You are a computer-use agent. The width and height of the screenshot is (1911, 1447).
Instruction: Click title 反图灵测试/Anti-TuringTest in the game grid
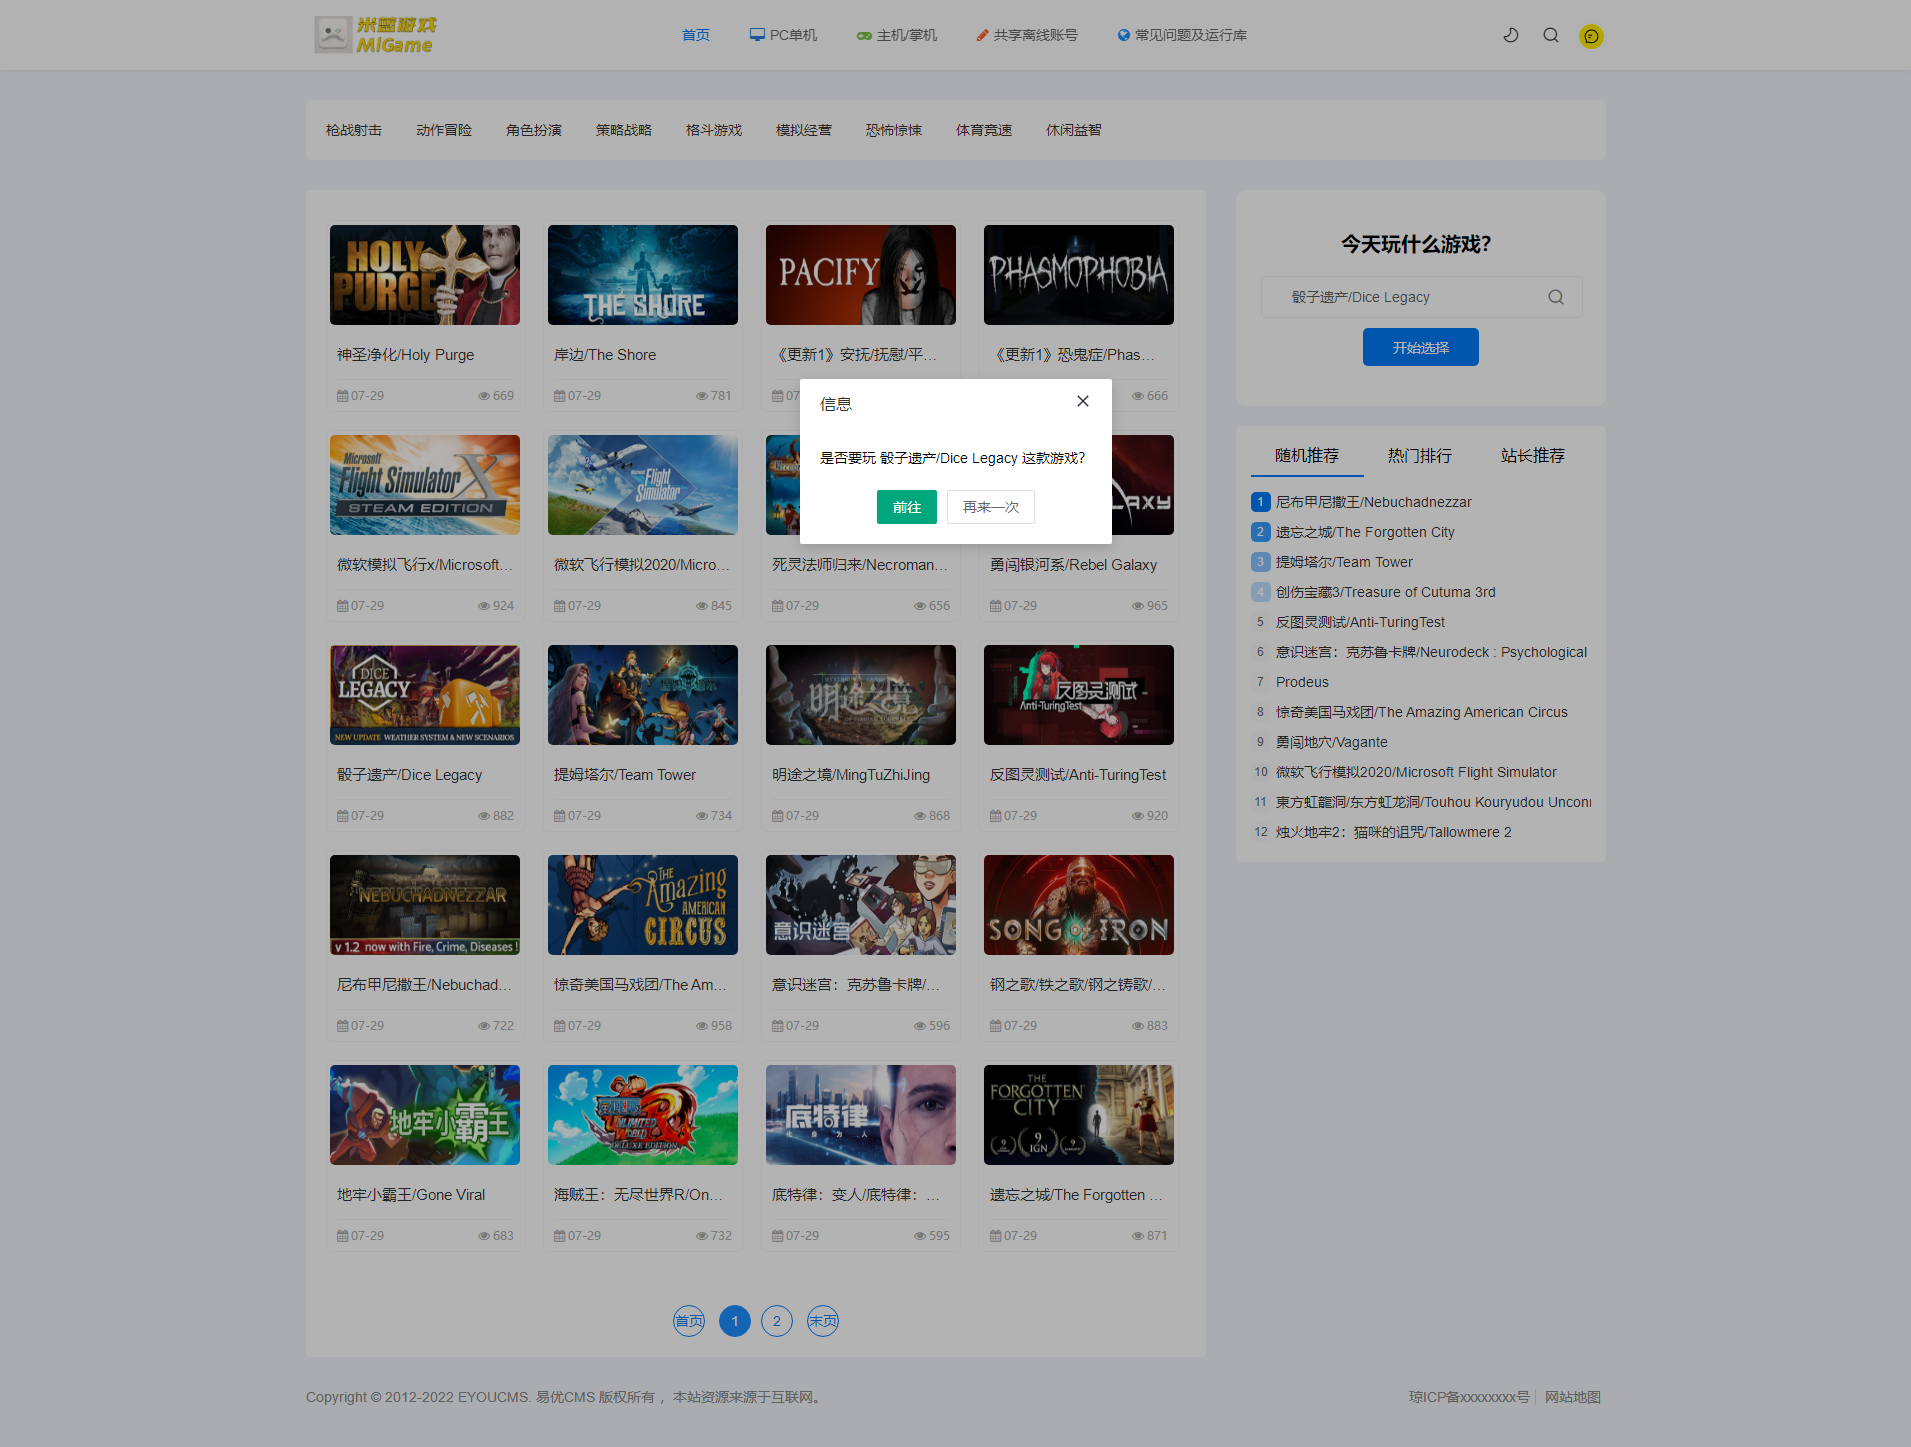pos(1078,775)
